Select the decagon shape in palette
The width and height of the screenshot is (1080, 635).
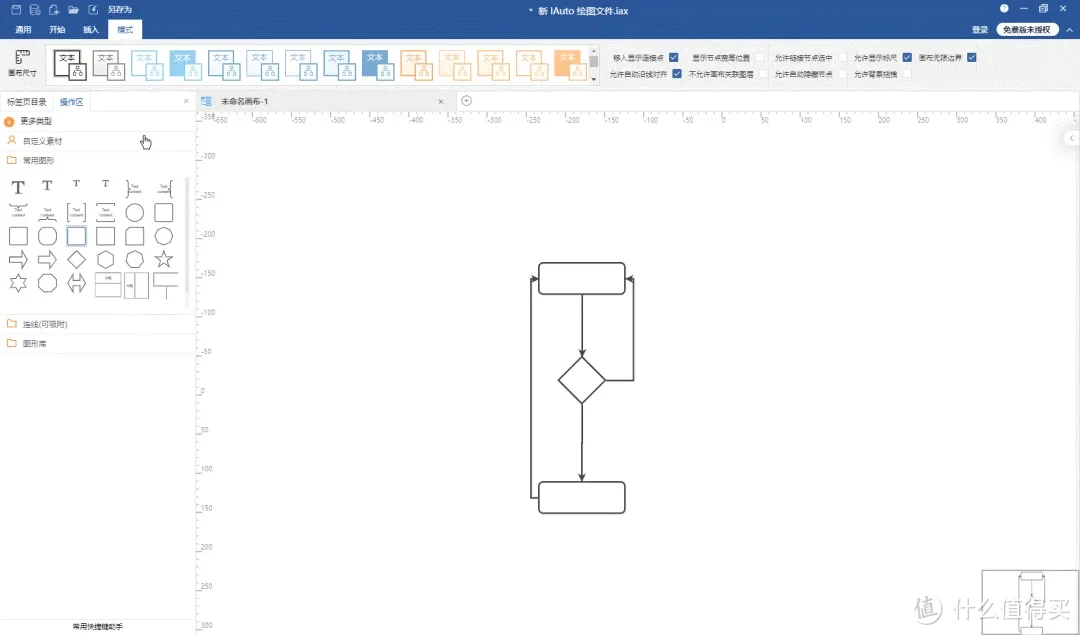163,236
